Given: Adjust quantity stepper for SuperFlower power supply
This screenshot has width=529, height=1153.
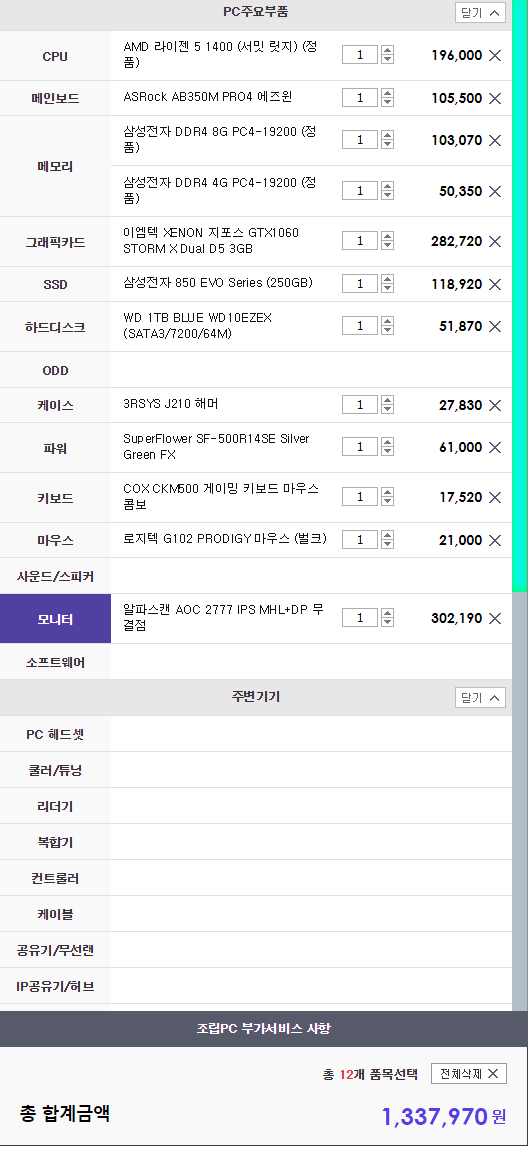Looking at the screenshot, I should click(x=388, y=447).
